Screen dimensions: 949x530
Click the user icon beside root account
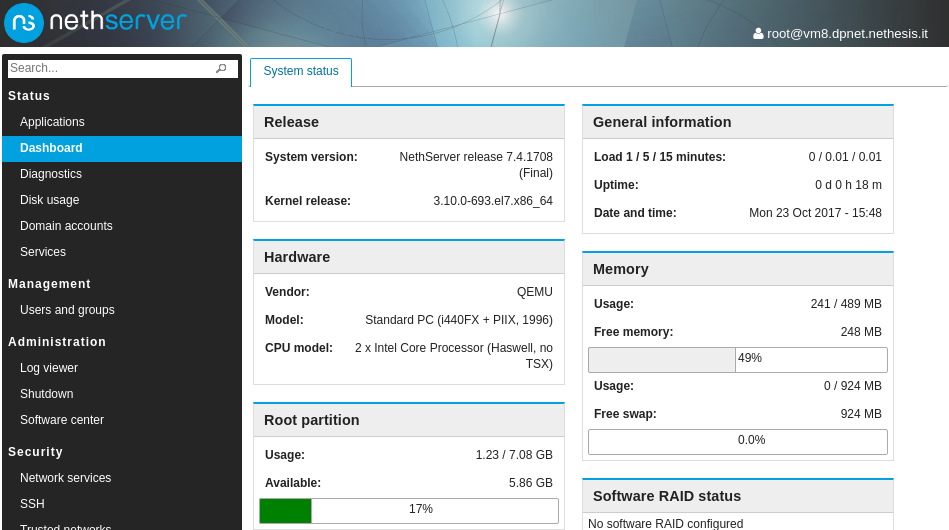758,33
